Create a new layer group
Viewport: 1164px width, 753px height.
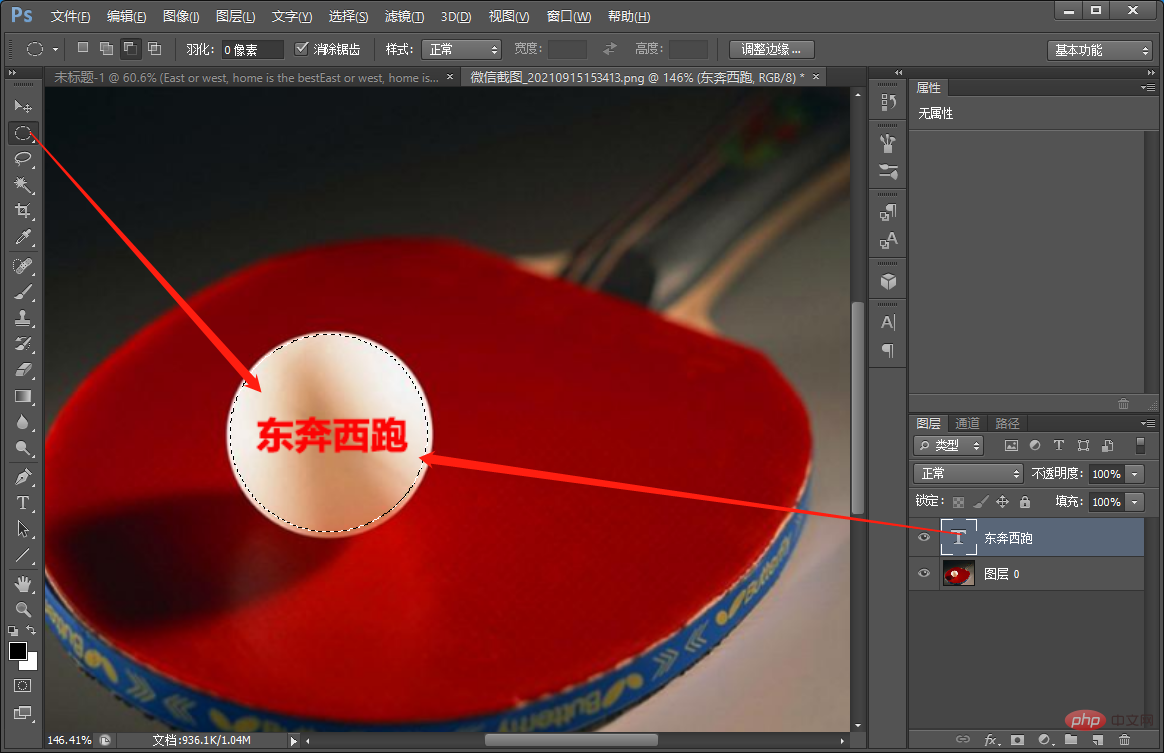1070,740
